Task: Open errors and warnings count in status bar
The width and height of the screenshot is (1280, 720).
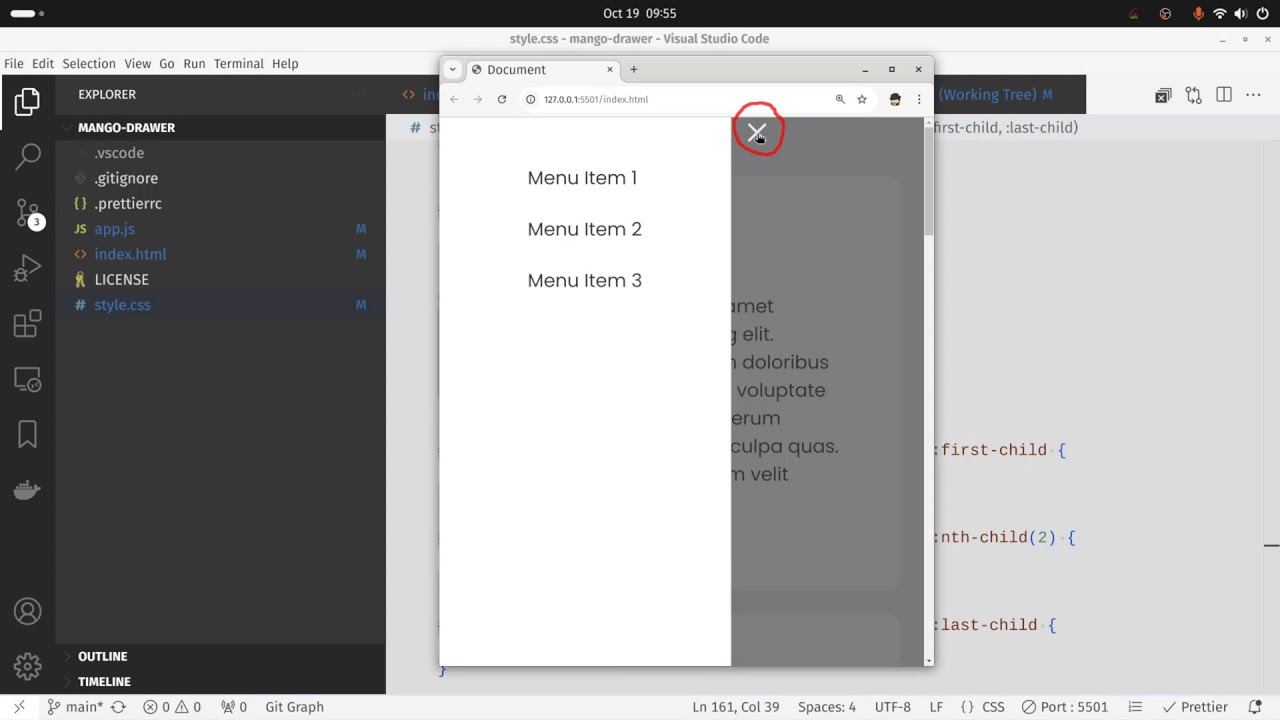Action: coord(172,707)
